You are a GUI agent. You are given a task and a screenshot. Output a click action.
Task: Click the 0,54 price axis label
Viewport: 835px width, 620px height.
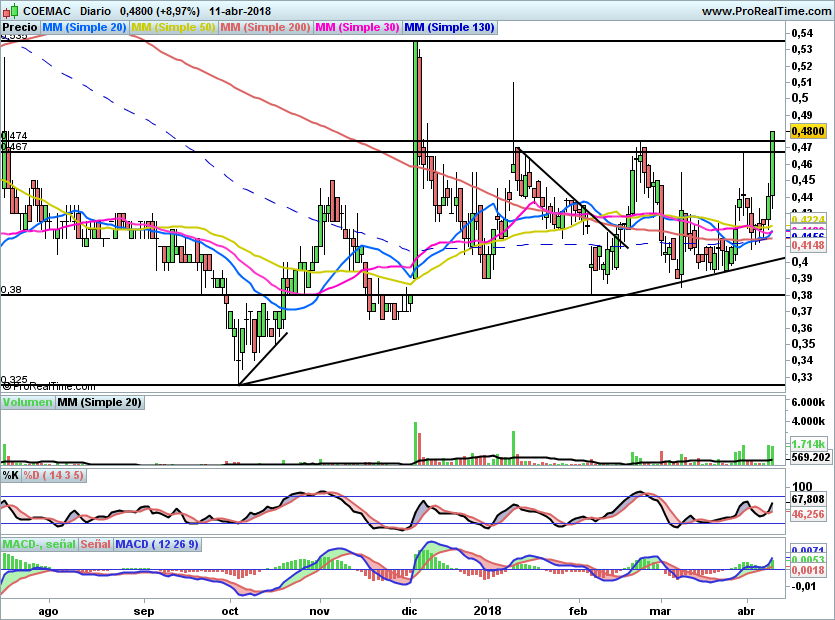[x=802, y=33]
